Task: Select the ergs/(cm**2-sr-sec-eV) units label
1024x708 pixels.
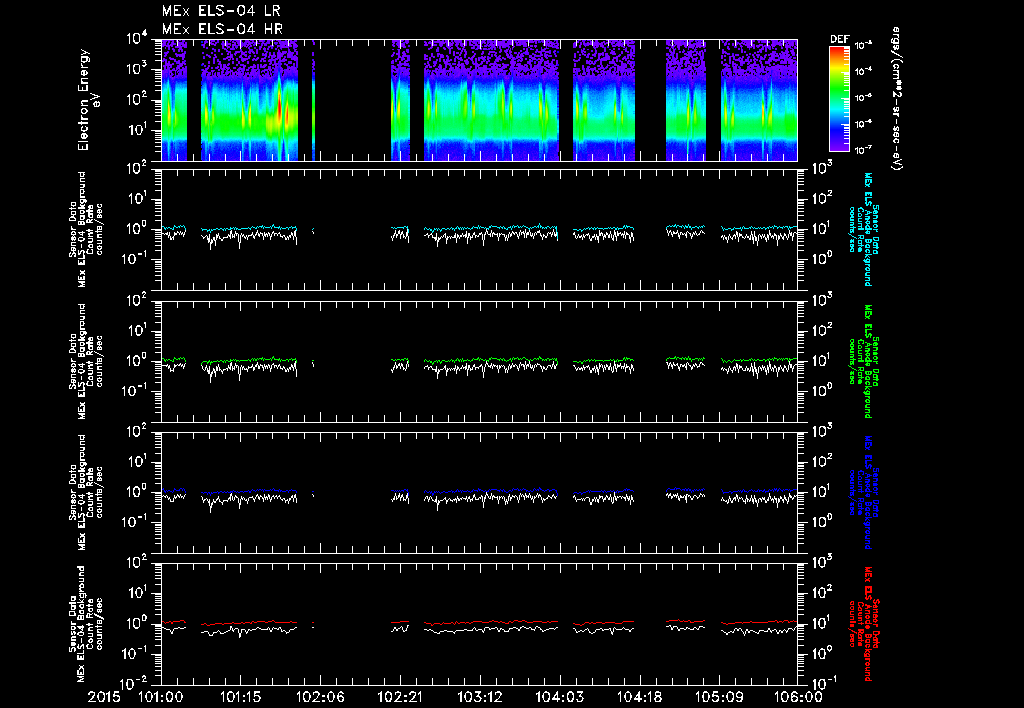Action: click(896, 99)
